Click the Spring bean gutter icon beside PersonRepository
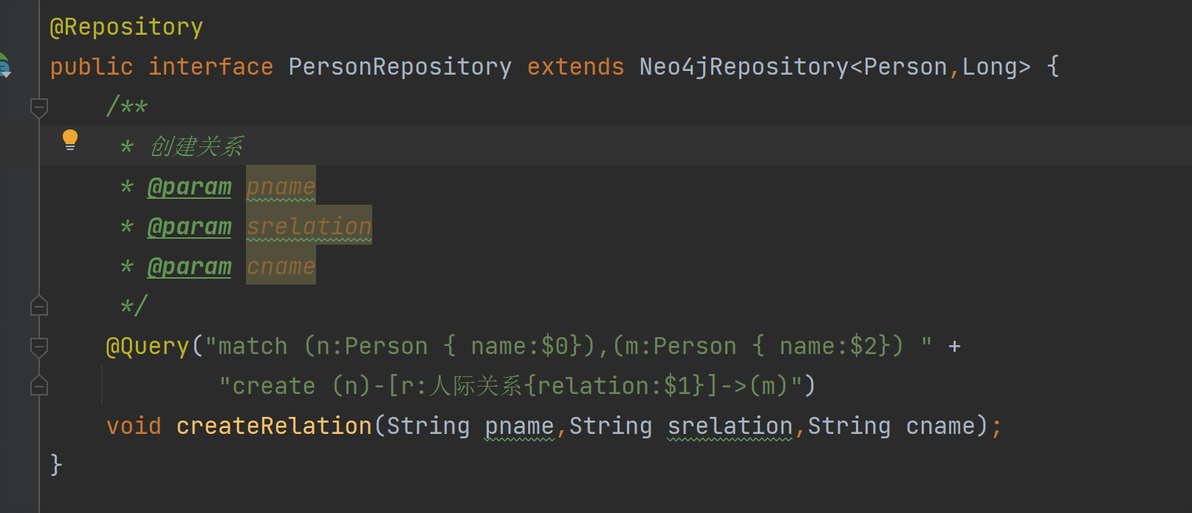 point(4,65)
